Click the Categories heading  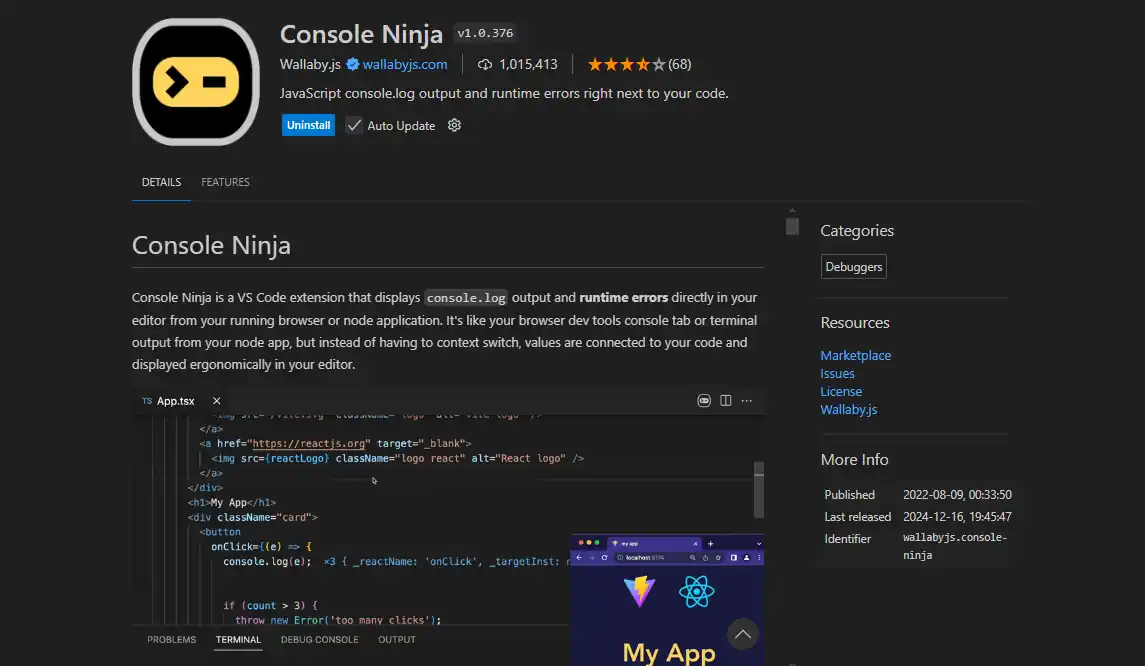coord(857,231)
